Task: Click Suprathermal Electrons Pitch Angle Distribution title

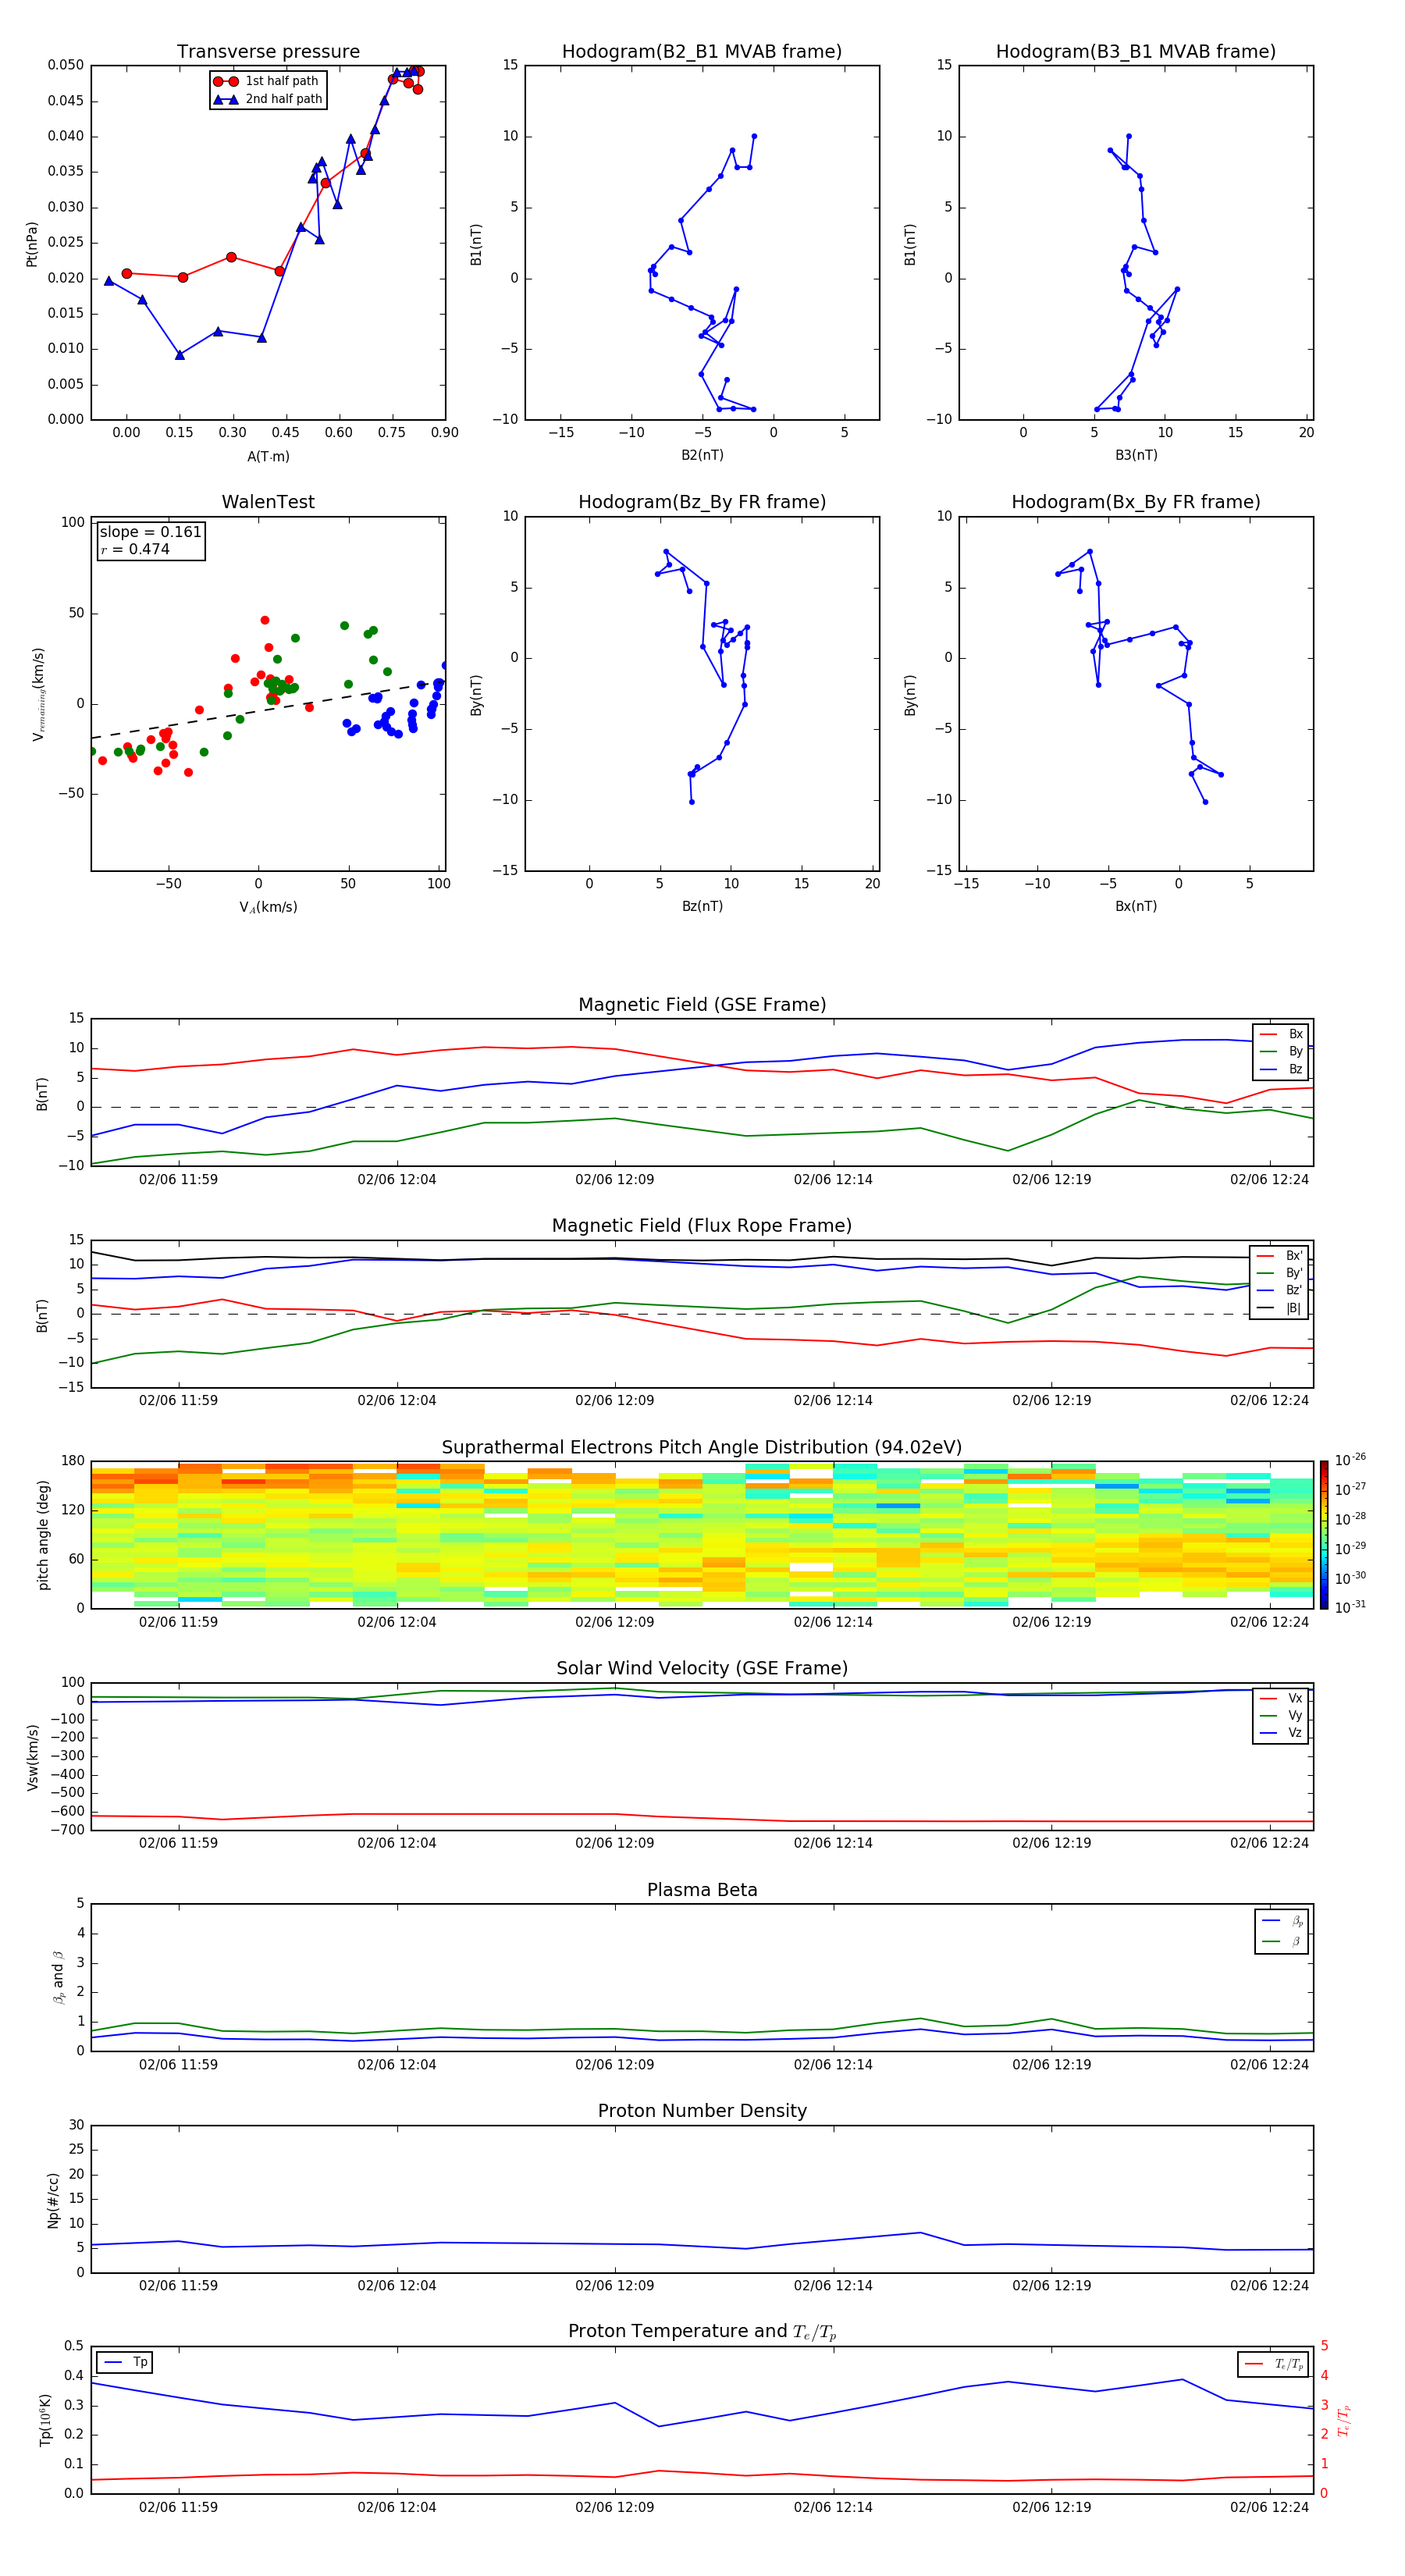Action: pyautogui.click(x=702, y=1448)
